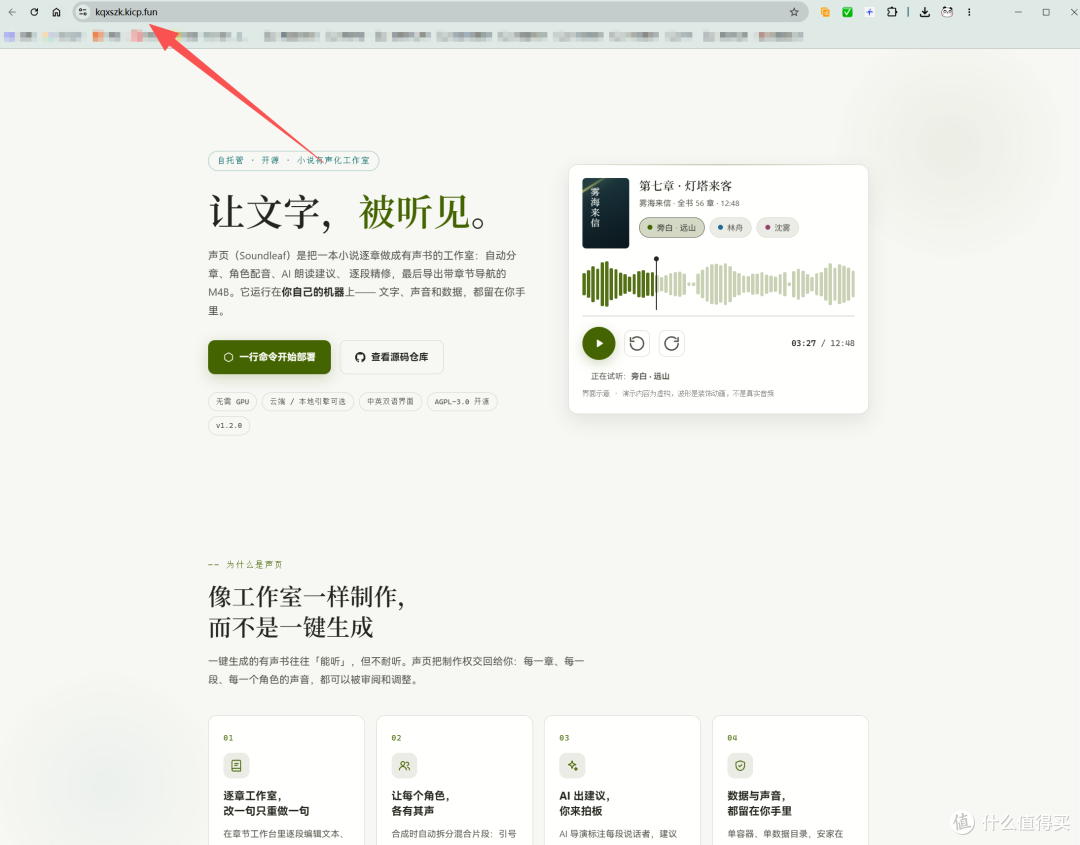Open the 查看源码仓库 GitHub link

pyautogui.click(x=391, y=357)
